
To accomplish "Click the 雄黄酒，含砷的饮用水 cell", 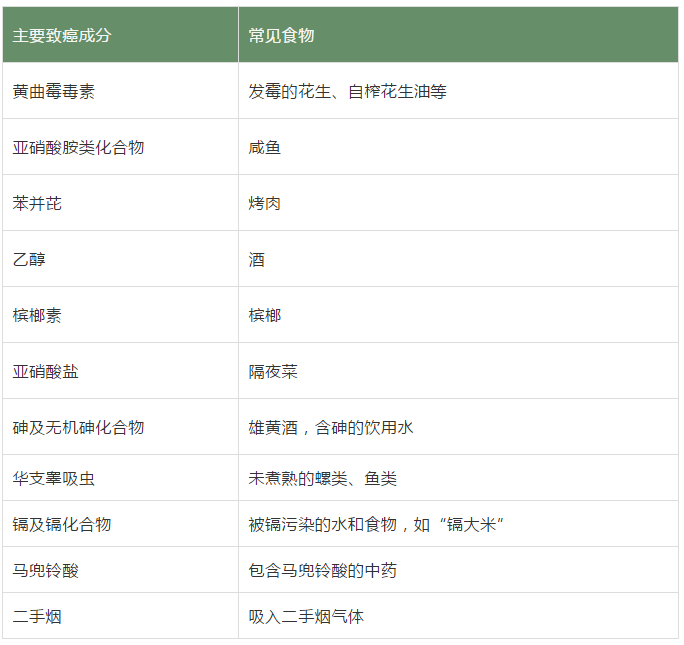I will click(331, 427).
